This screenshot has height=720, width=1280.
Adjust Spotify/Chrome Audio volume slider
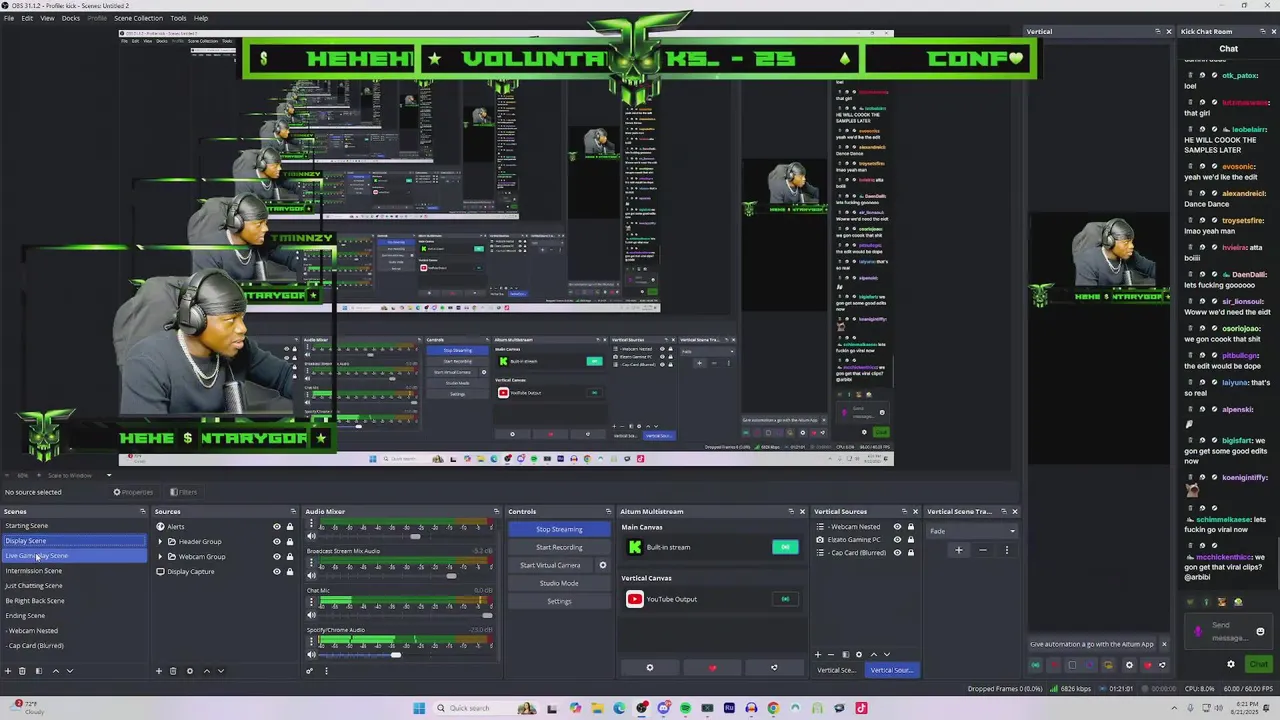396,655
